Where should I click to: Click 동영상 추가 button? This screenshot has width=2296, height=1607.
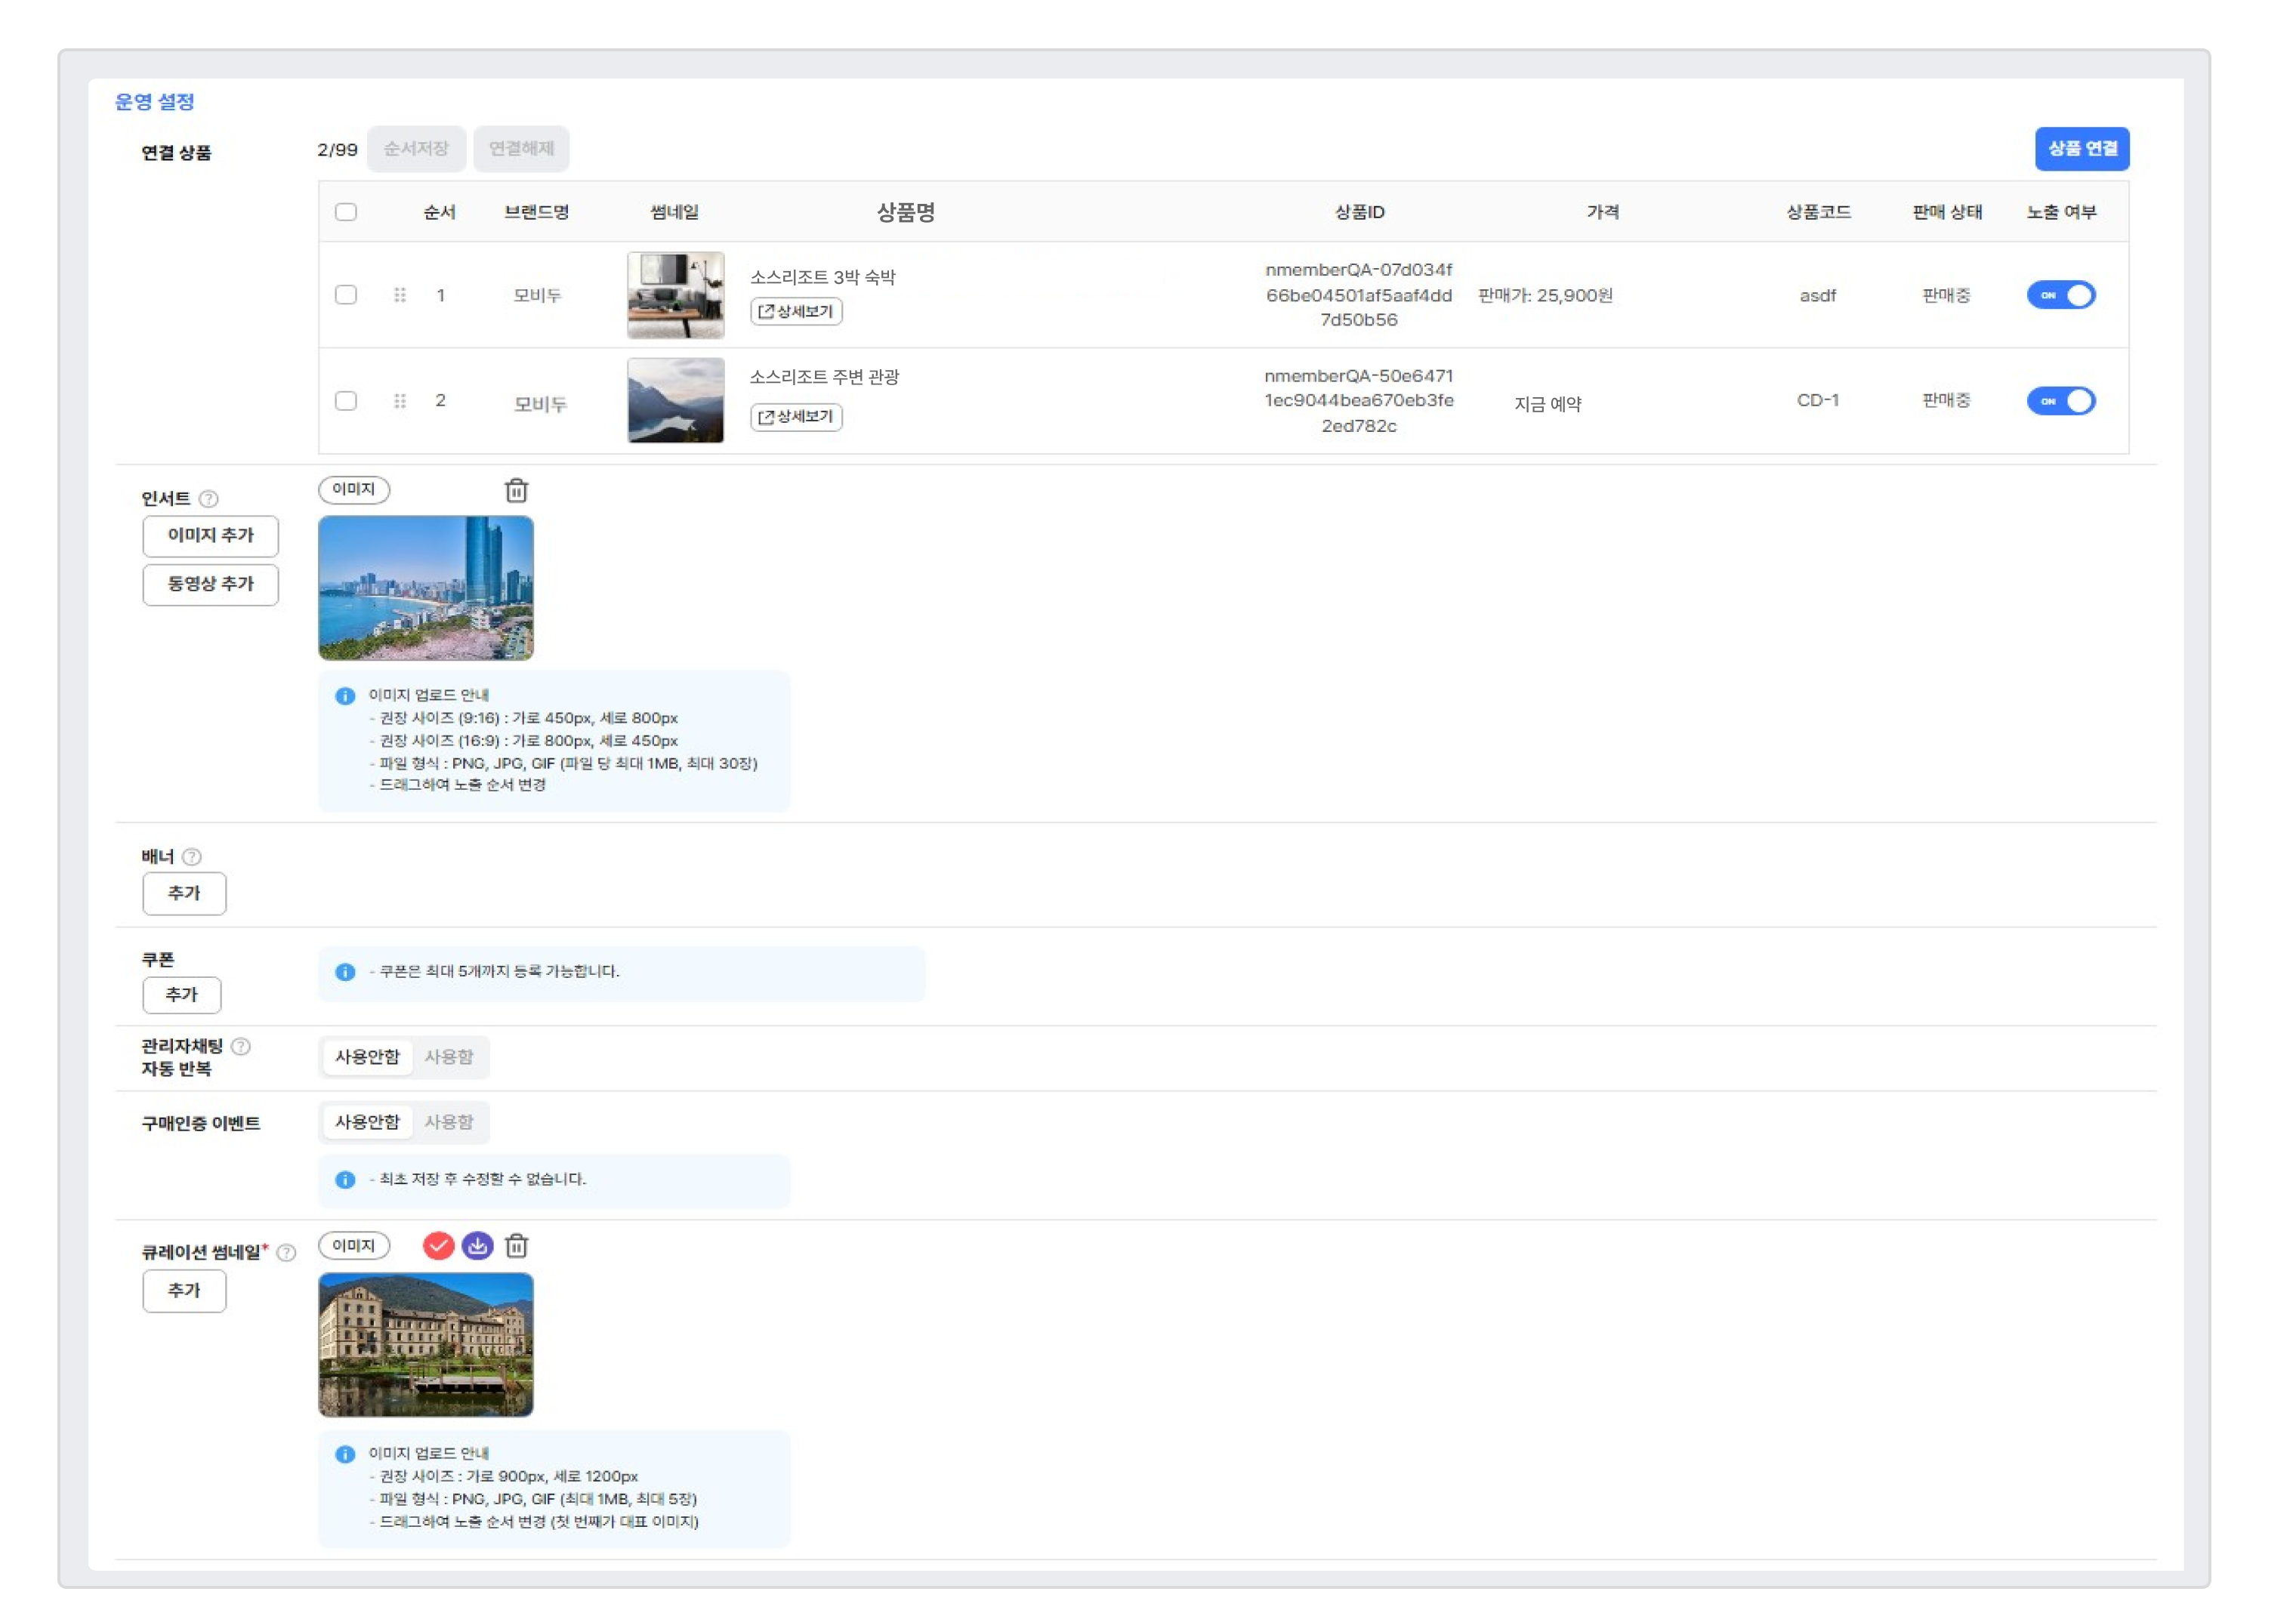click(x=210, y=584)
